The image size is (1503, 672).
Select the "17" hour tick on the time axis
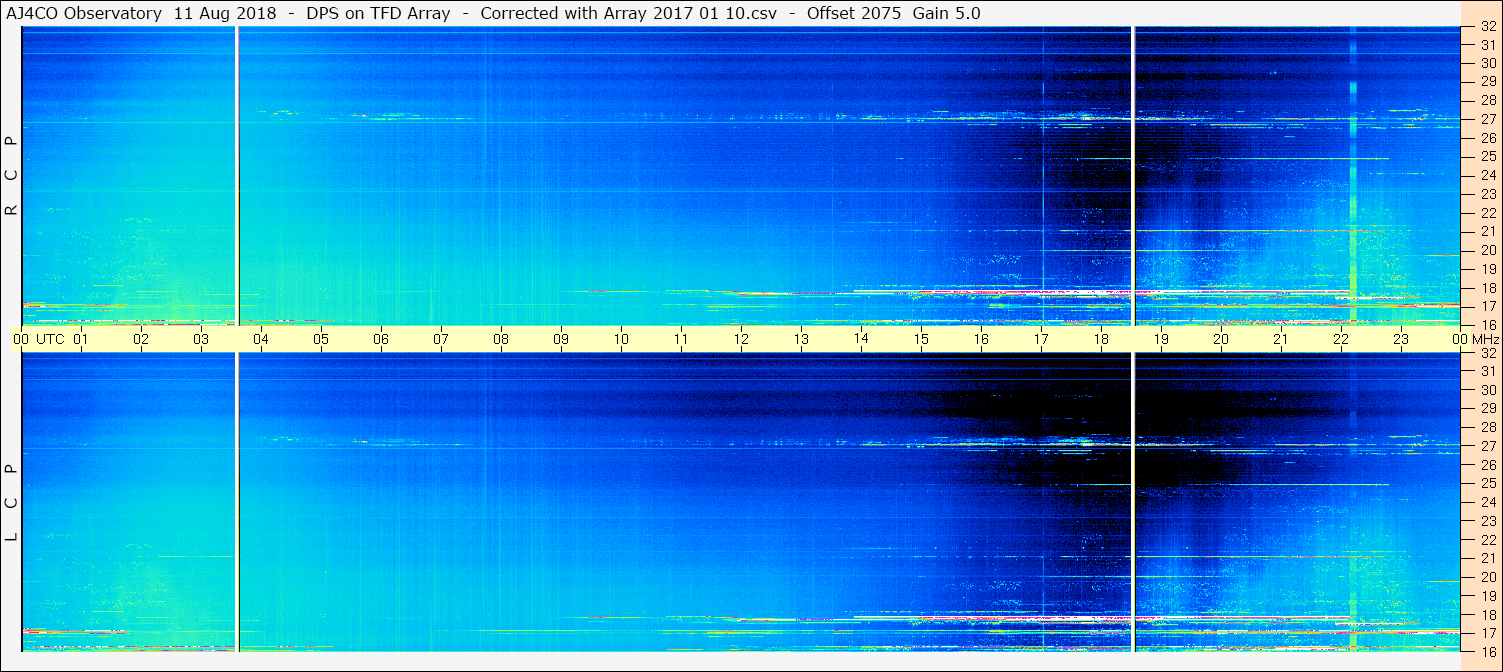(x=1041, y=339)
